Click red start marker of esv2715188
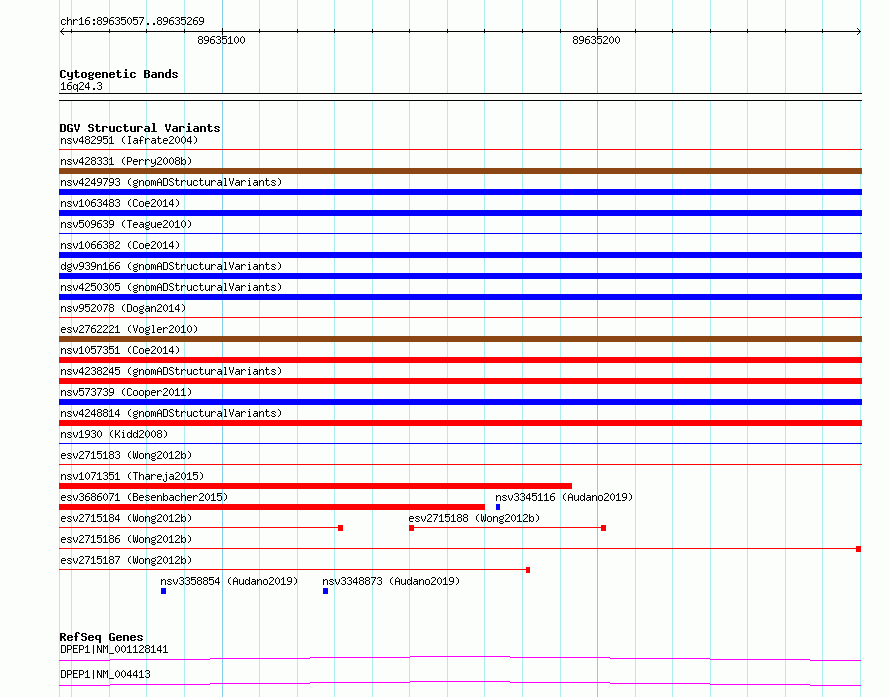The width and height of the screenshot is (890, 697). (x=412, y=528)
